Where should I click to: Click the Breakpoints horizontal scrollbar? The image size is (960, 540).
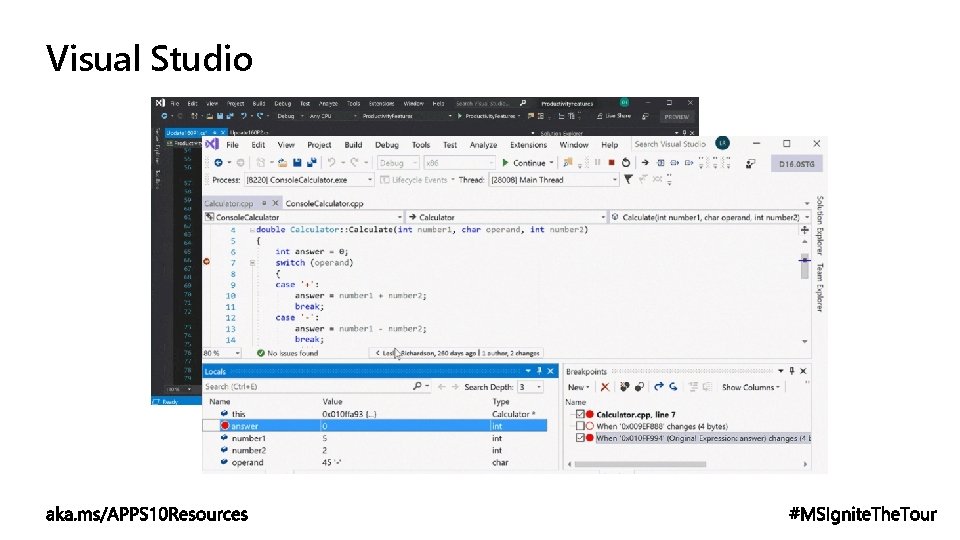pos(640,464)
